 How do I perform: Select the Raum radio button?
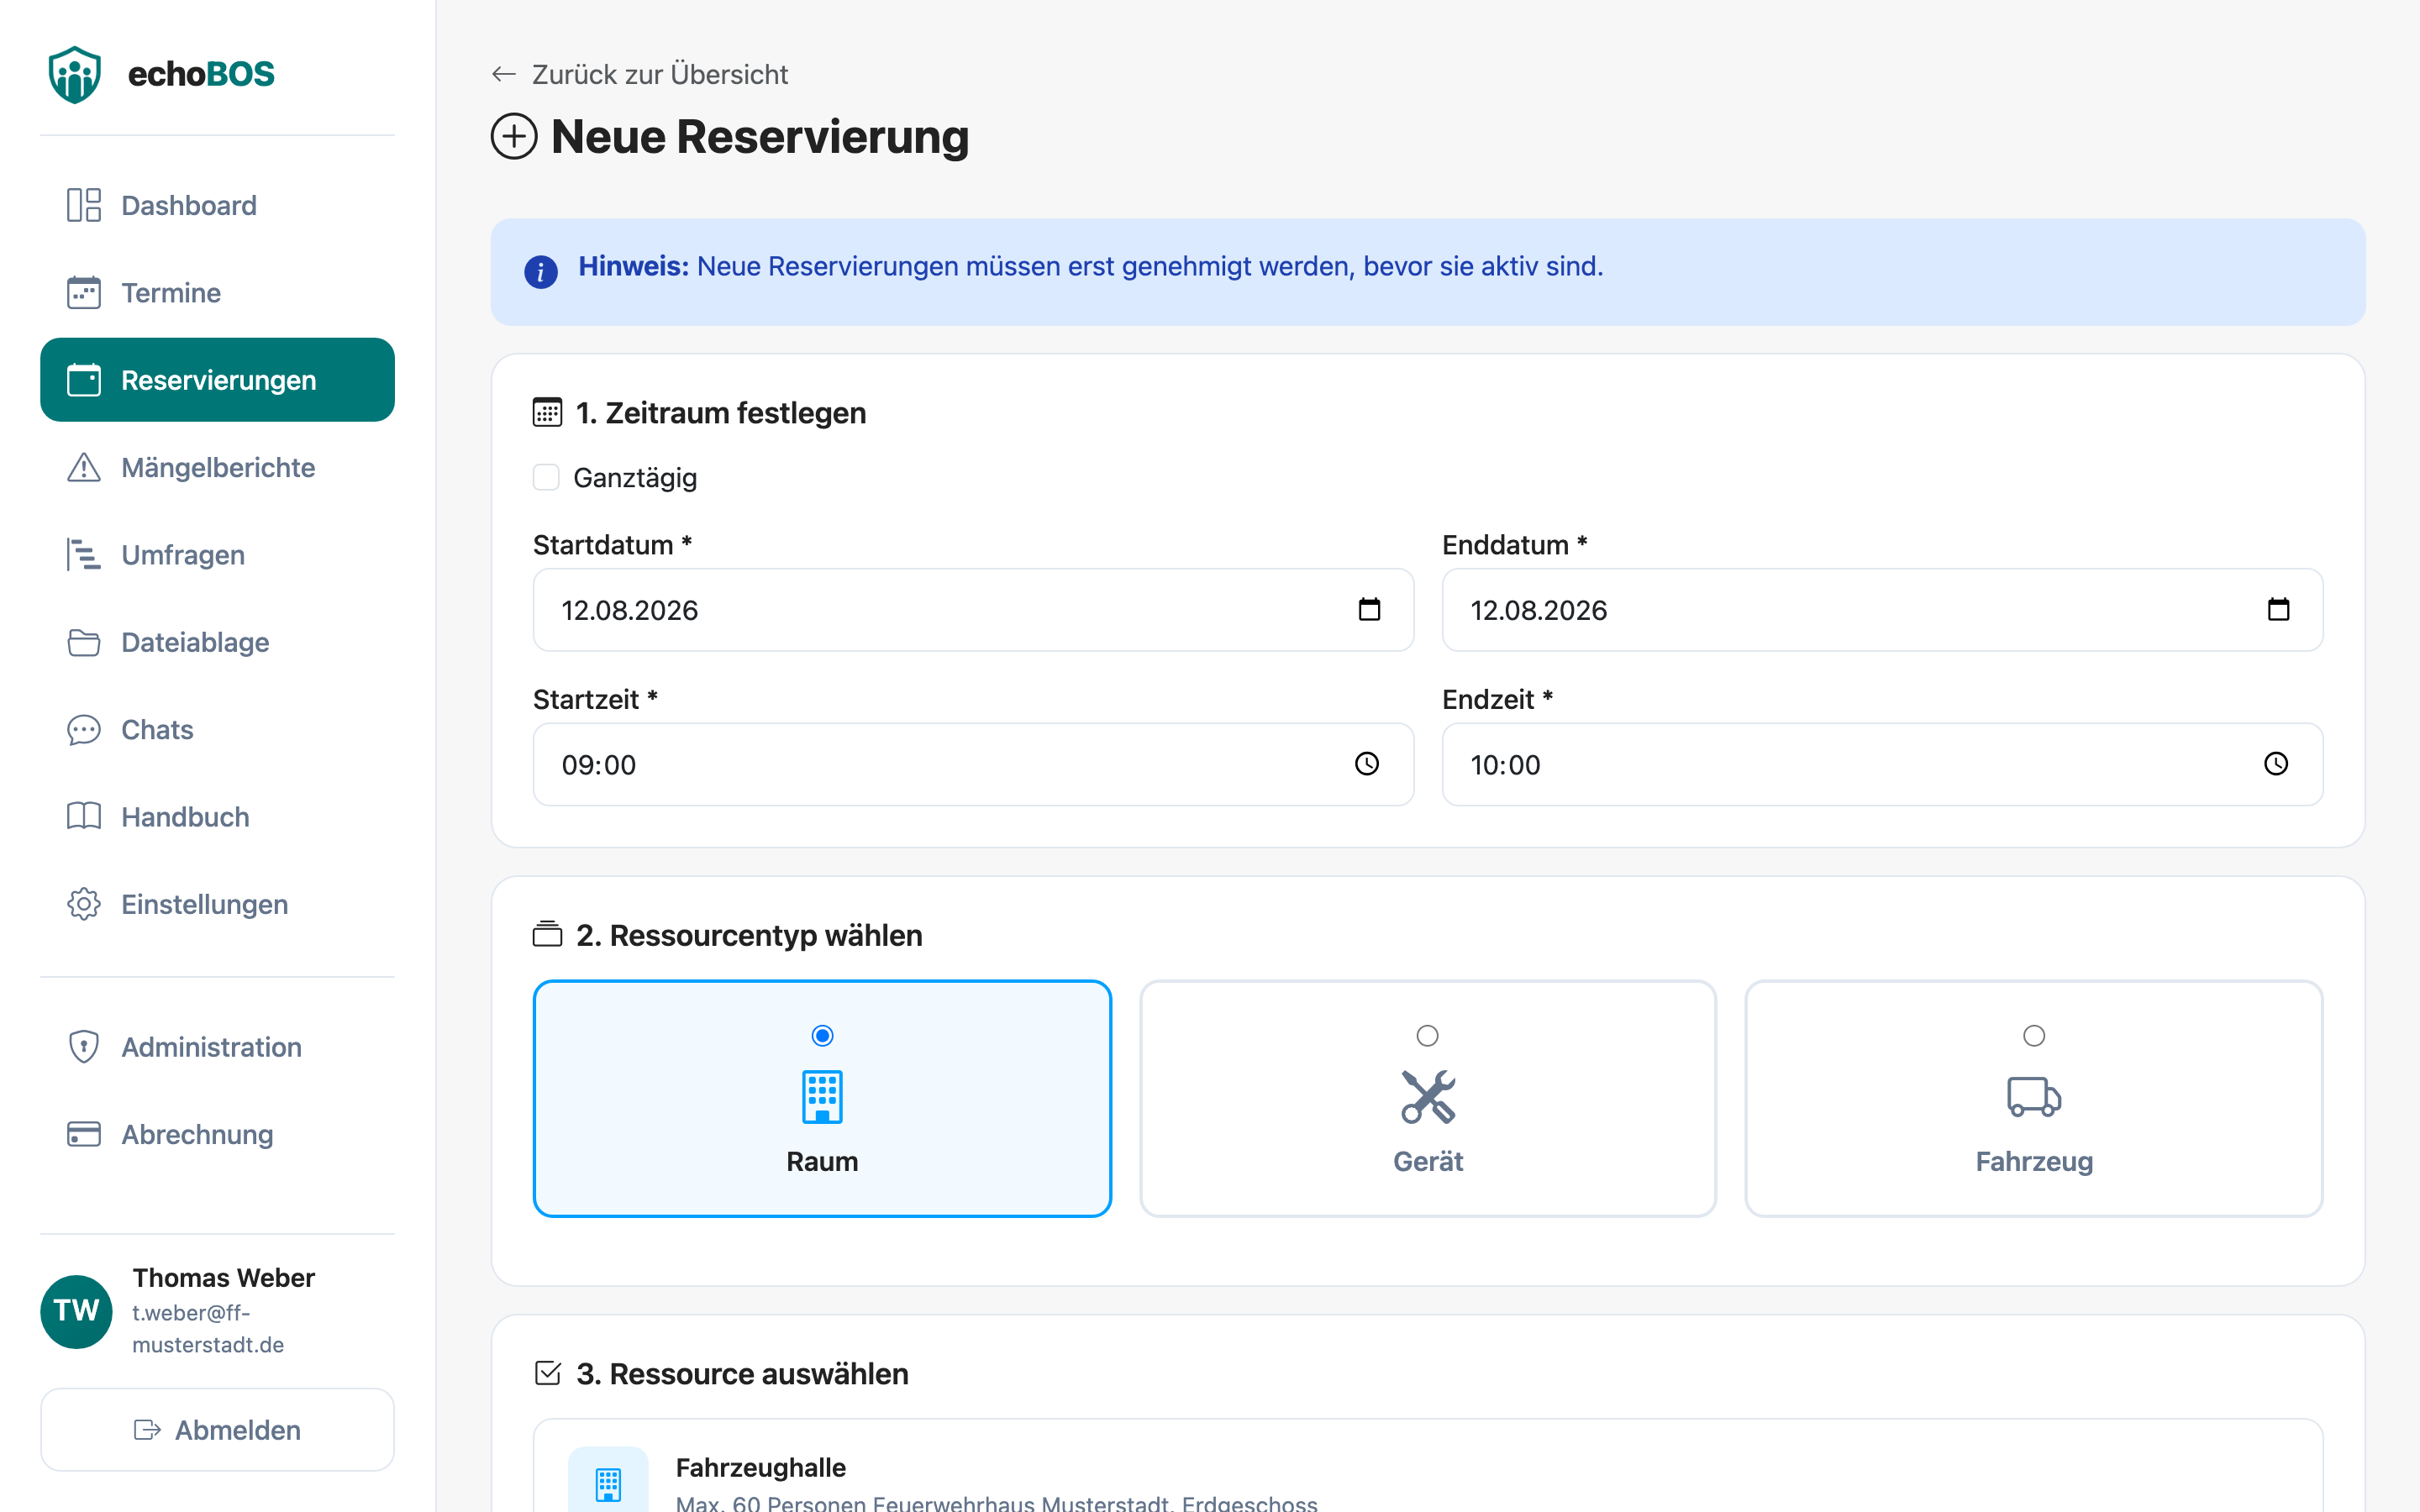822,1036
